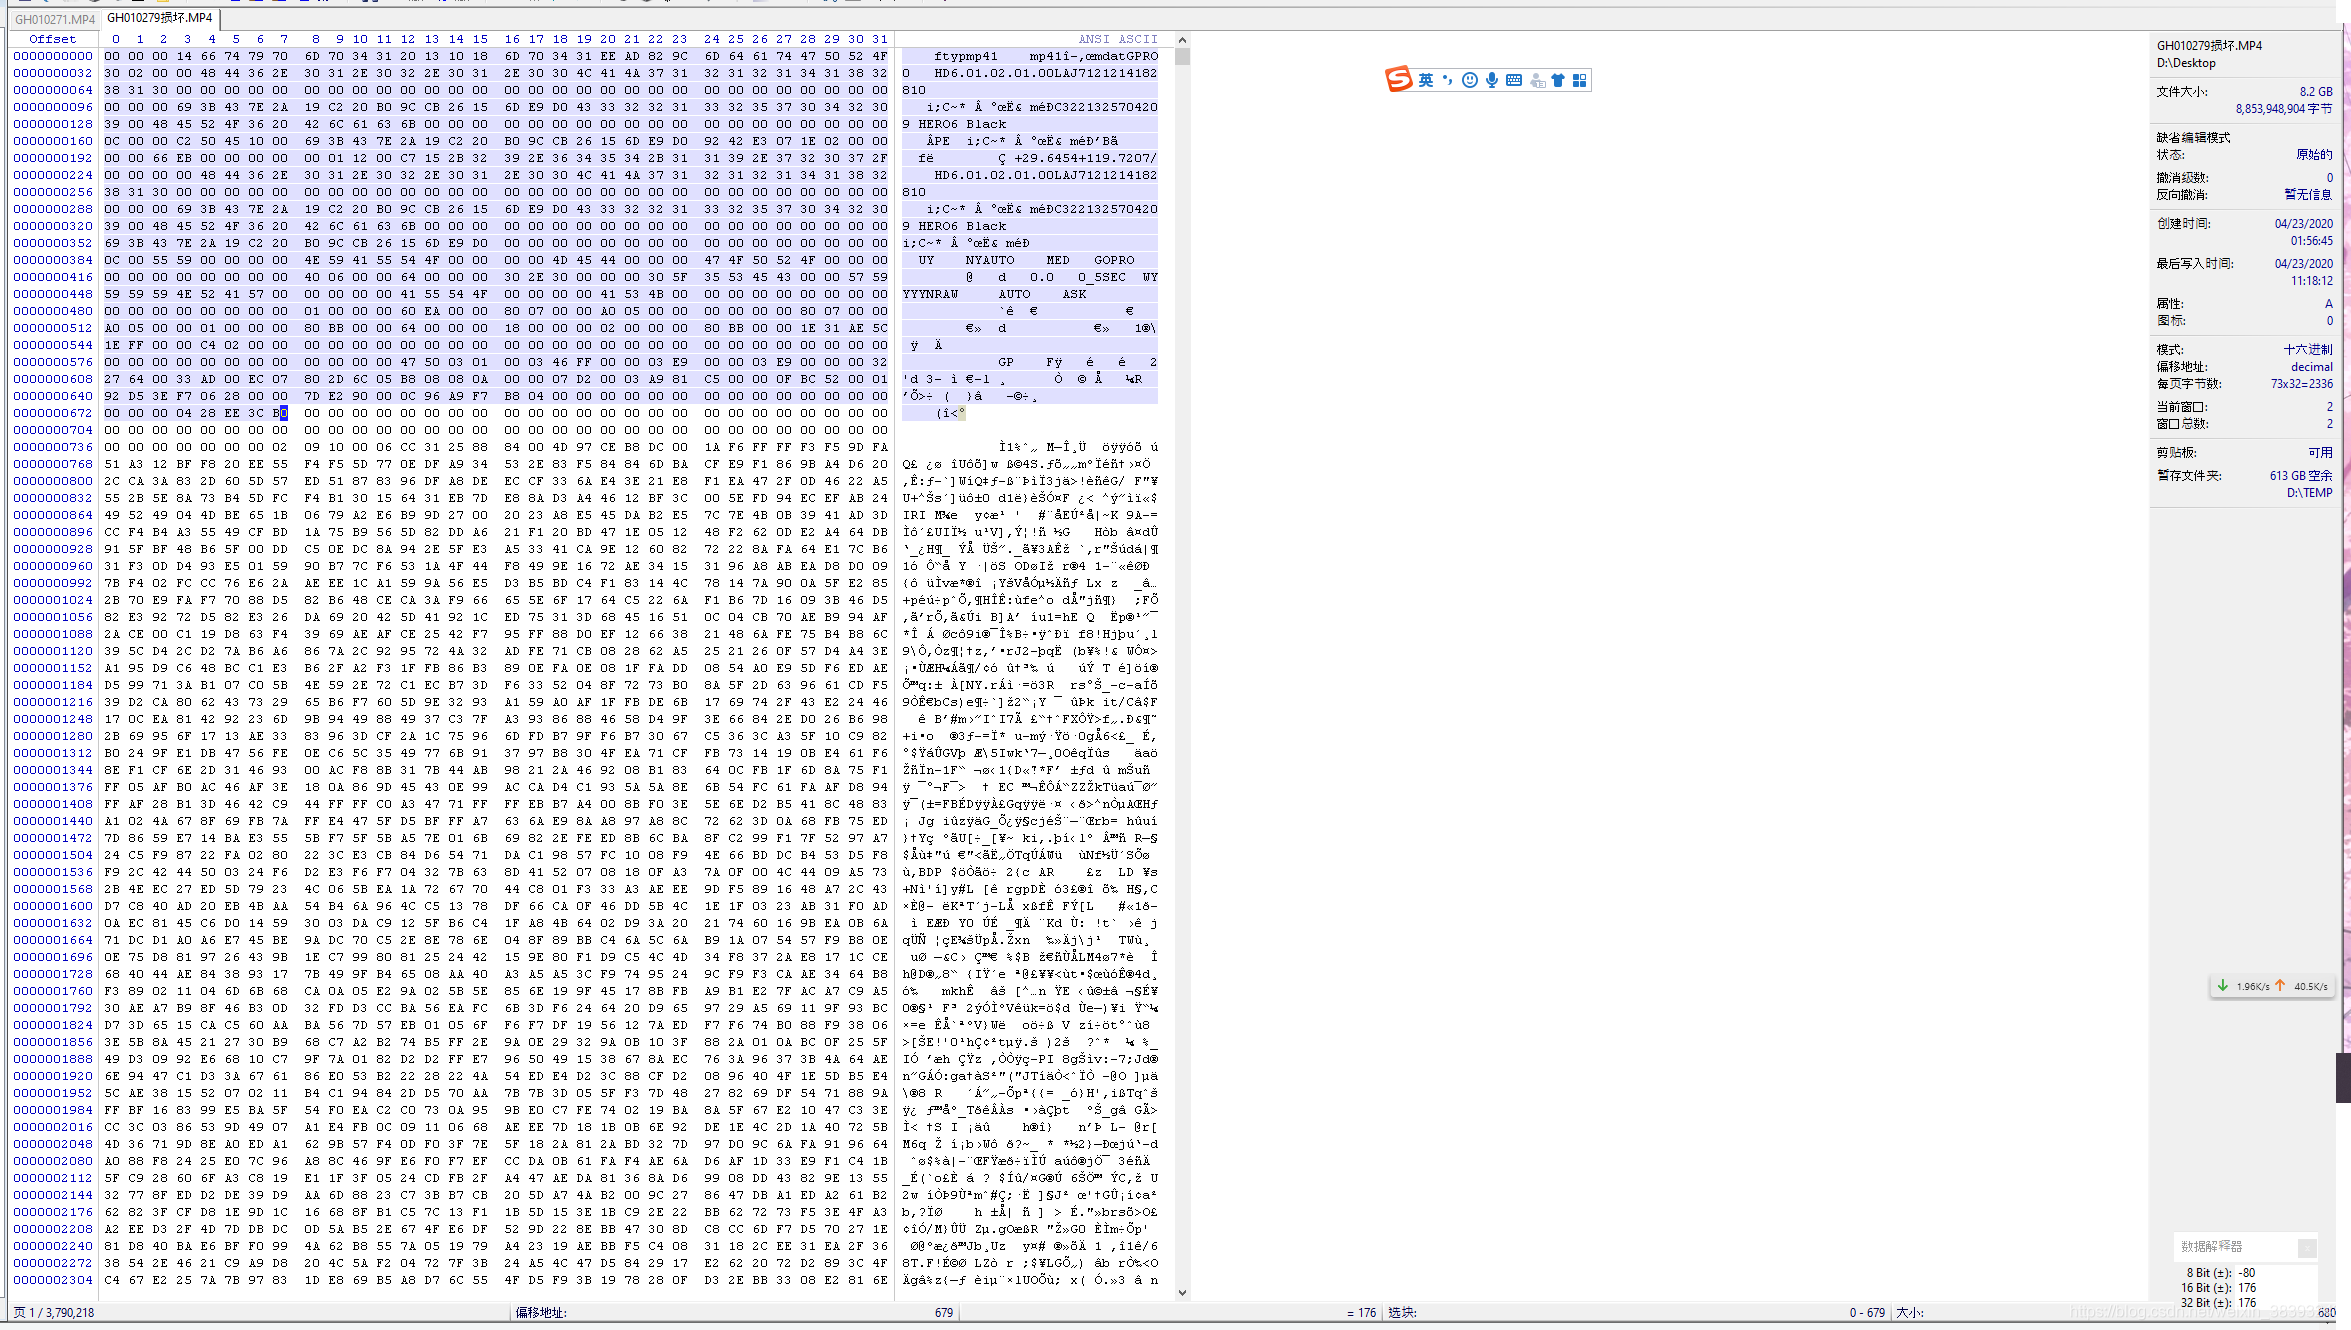Select the GH010279损坏.MP4 tab

pyautogui.click(x=160, y=18)
